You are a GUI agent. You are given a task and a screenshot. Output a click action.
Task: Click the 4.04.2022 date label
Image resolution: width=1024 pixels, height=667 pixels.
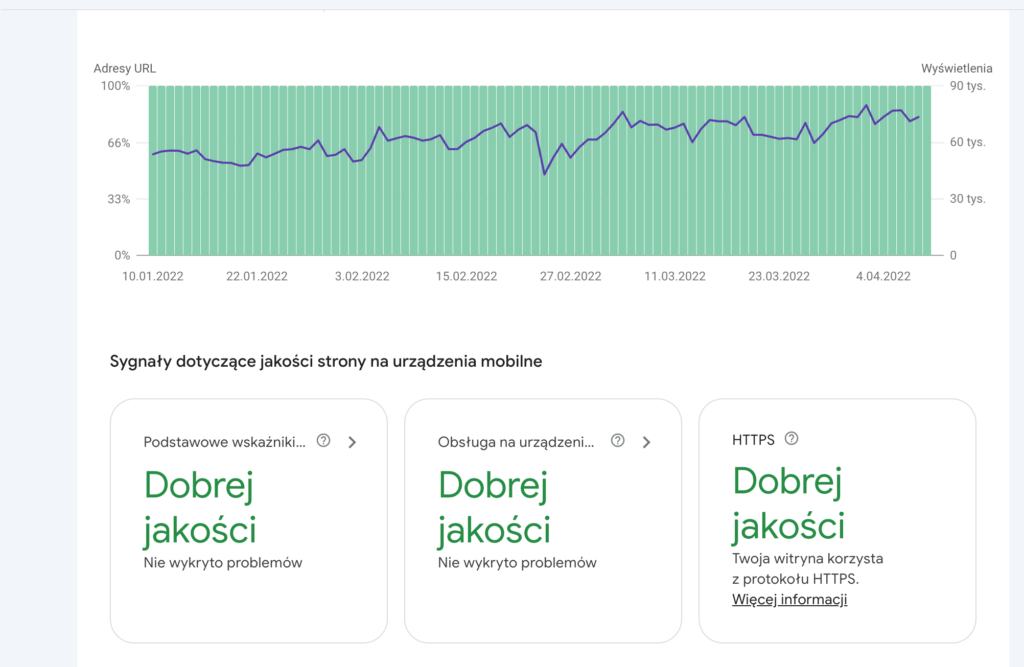(x=883, y=277)
